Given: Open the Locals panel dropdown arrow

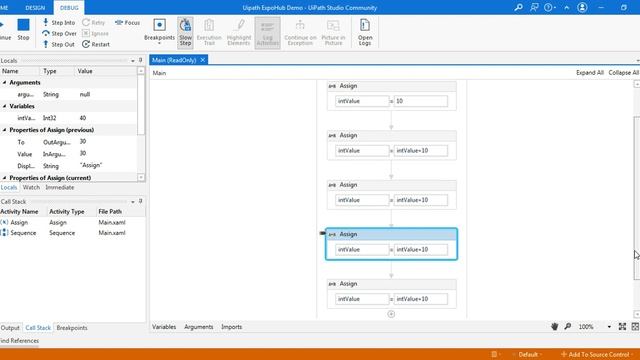Looking at the screenshot, I should (x=133, y=61).
